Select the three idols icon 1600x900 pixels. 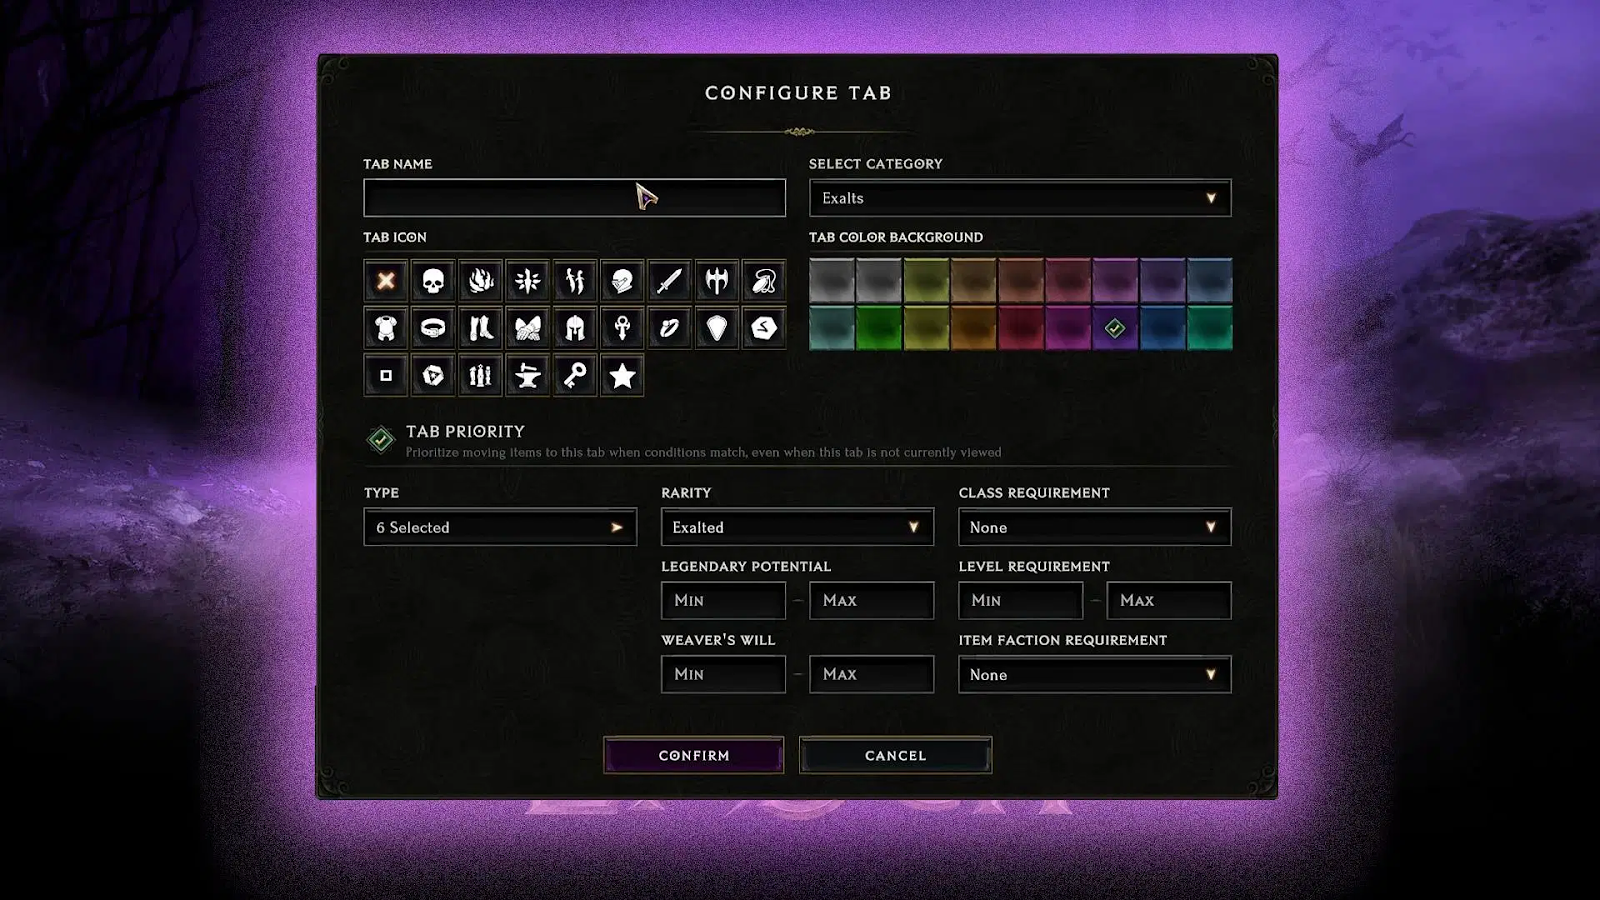pyautogui.click(x=480, y=376)
